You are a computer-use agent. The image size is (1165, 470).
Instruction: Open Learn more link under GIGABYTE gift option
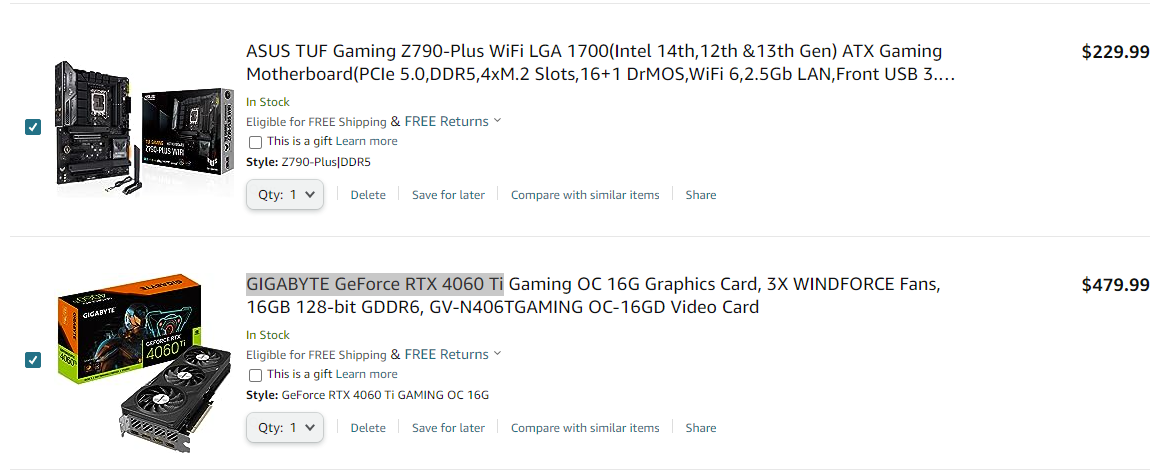366,374
